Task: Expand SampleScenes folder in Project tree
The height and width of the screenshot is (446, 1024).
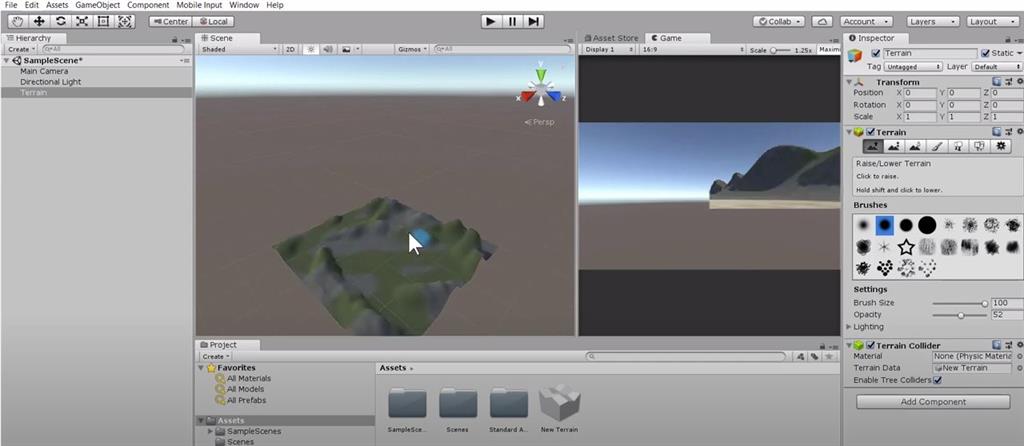Action: 210,432
